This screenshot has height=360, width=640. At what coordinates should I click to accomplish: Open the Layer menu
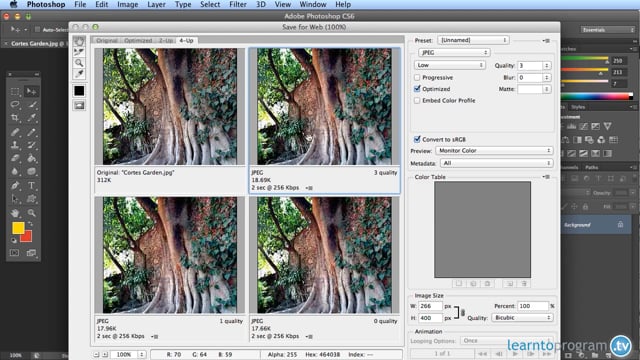(x=156, y=4)
